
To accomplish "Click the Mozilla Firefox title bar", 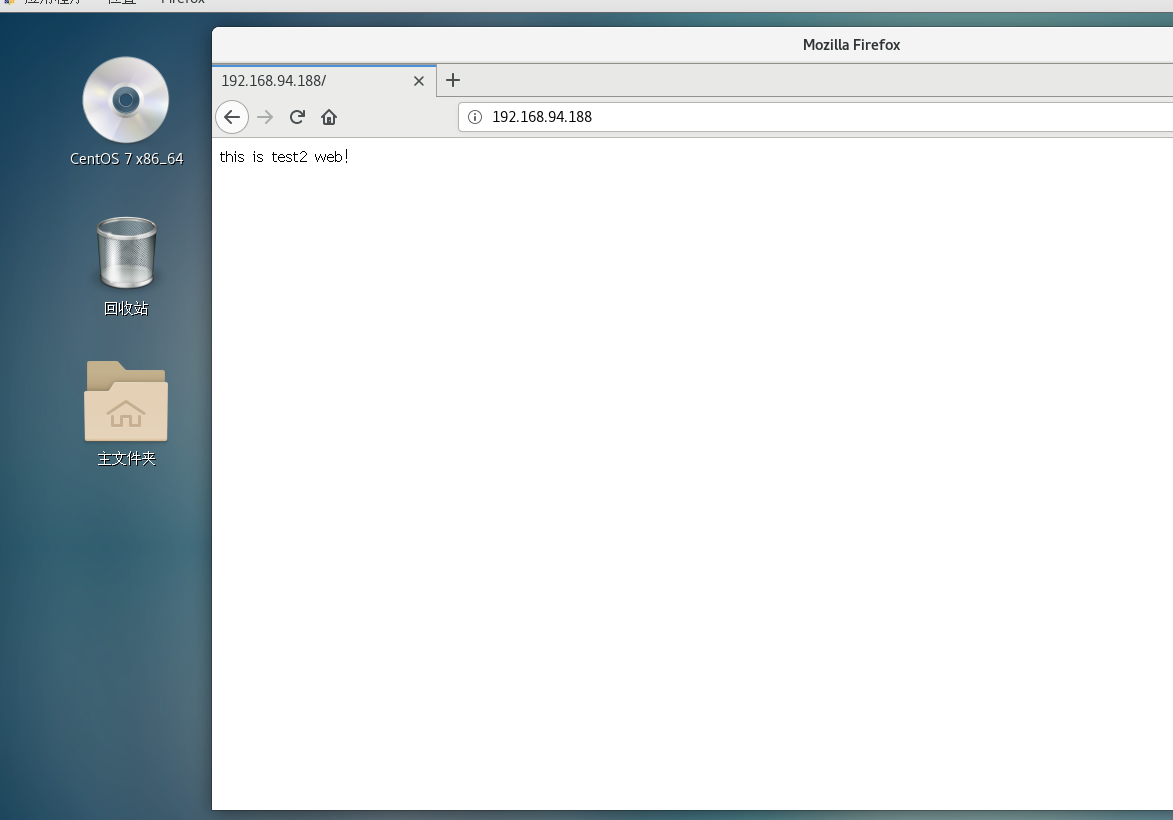I will point(692,45).
